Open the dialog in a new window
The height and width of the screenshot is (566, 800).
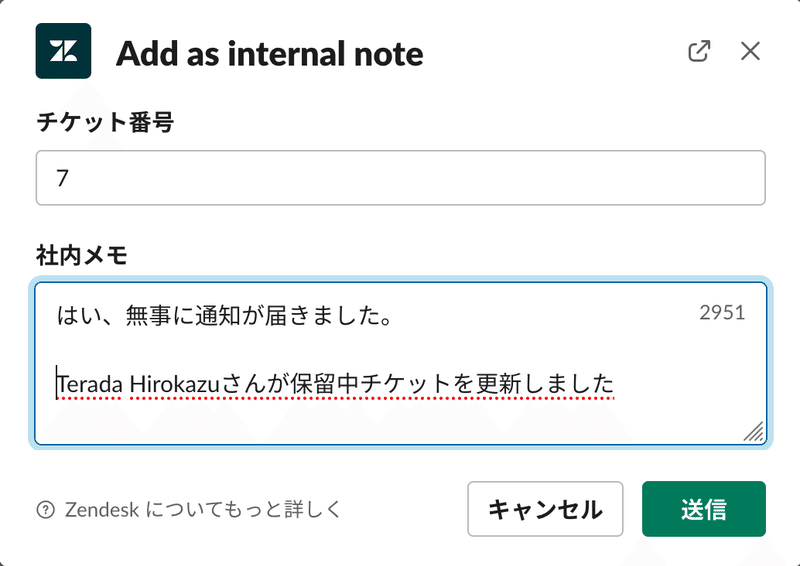point(699,51)
